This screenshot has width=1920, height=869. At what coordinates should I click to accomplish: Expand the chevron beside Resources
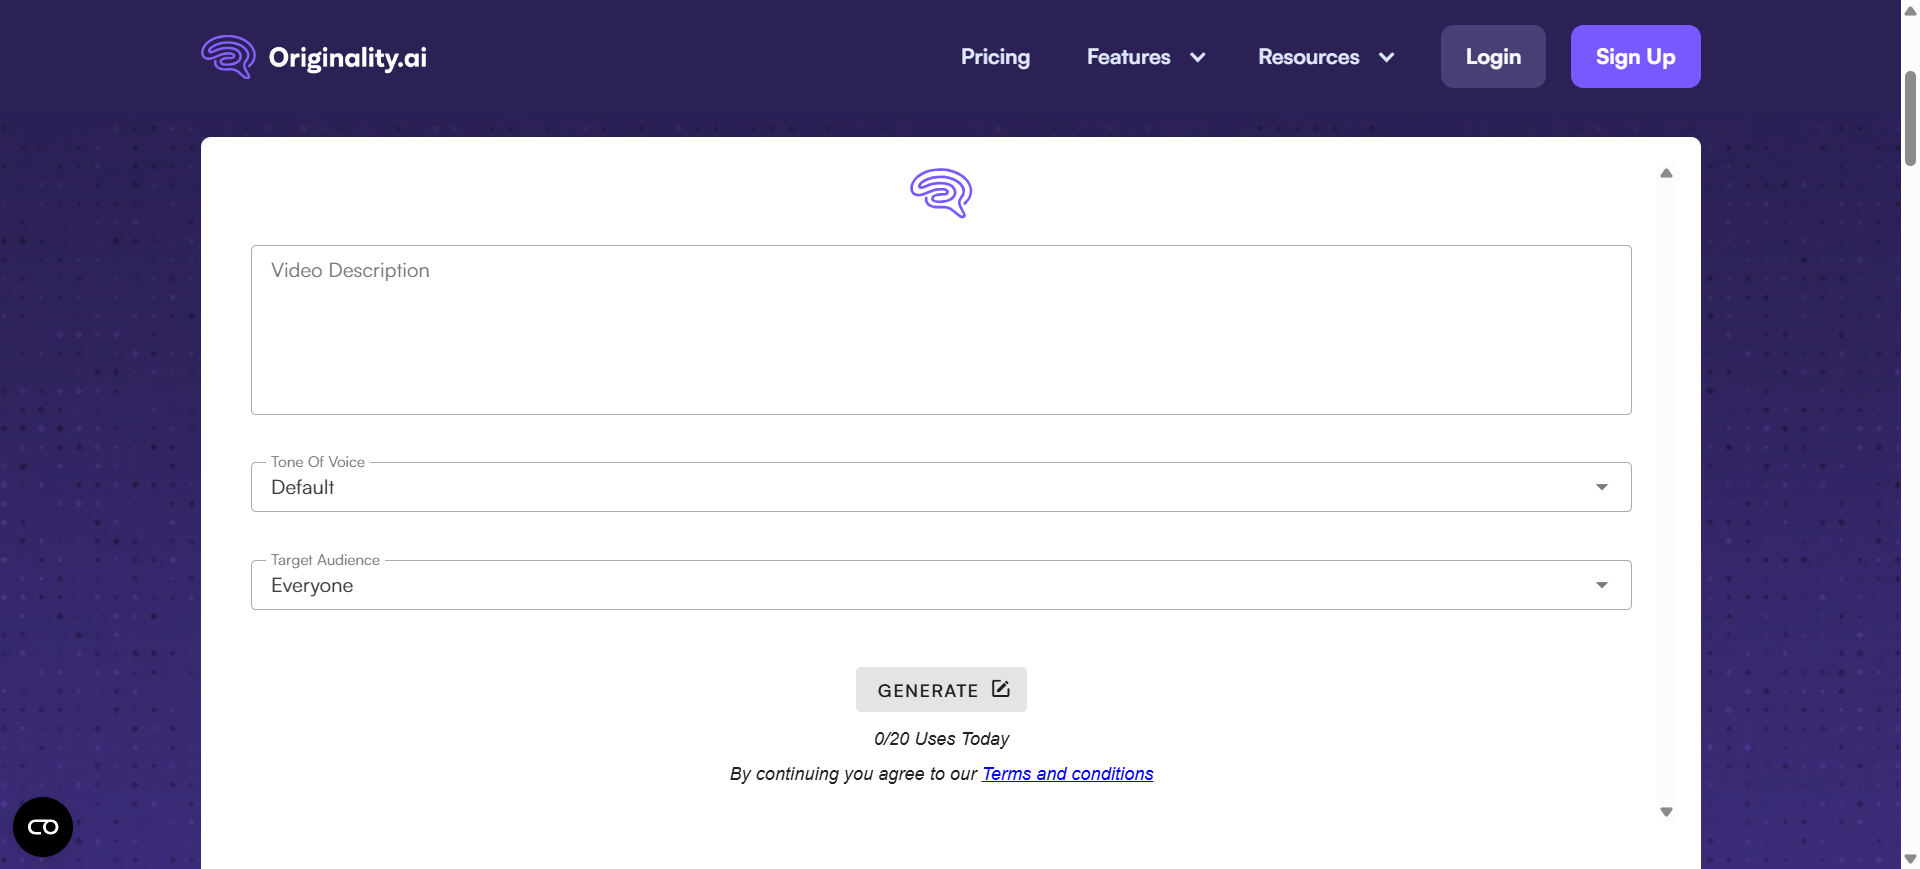1387,57
